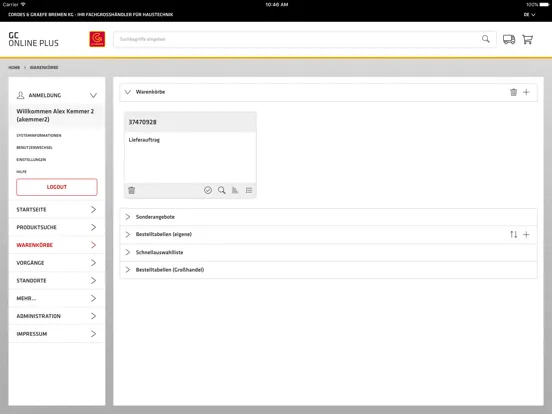Open the DE language dropdown

[x=529, y=15]
